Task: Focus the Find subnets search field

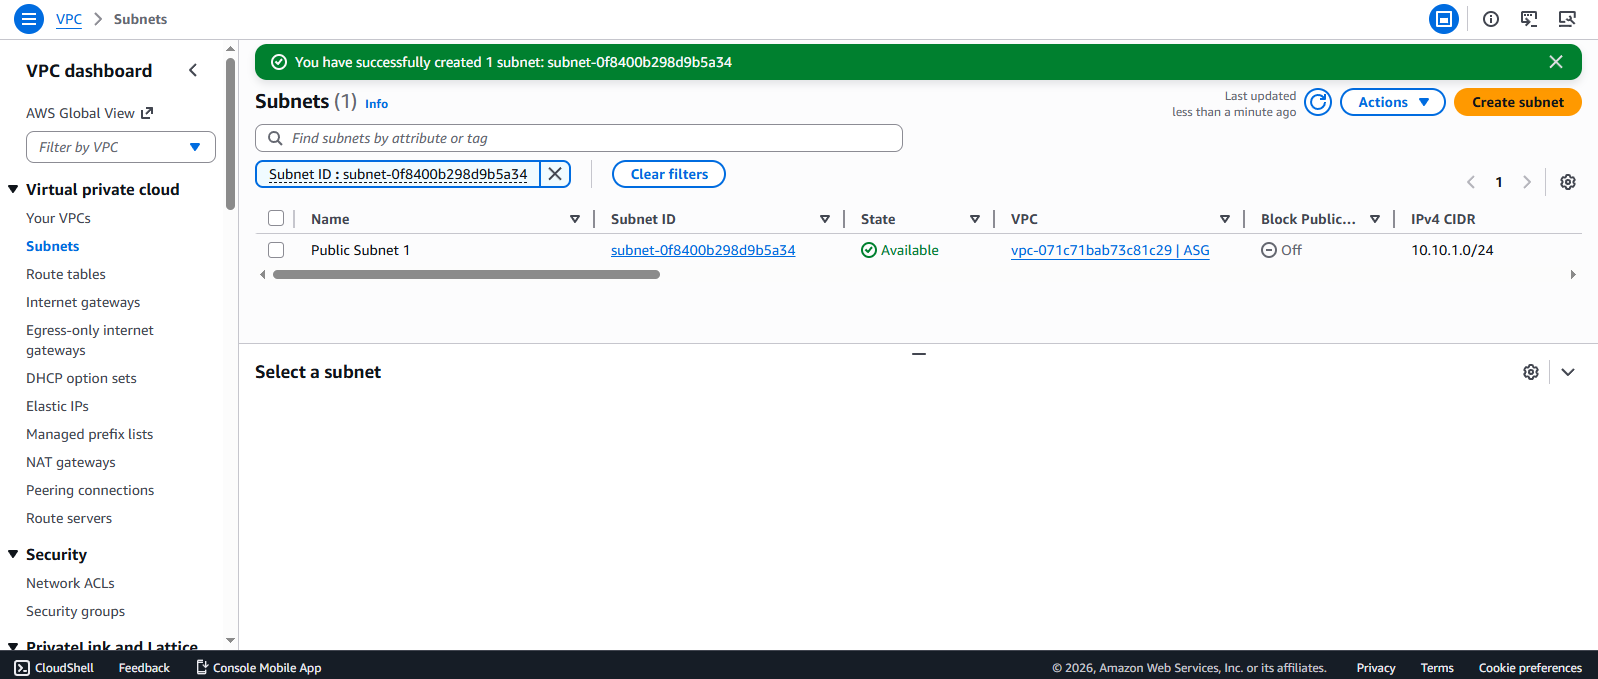Action: point(579,138)
